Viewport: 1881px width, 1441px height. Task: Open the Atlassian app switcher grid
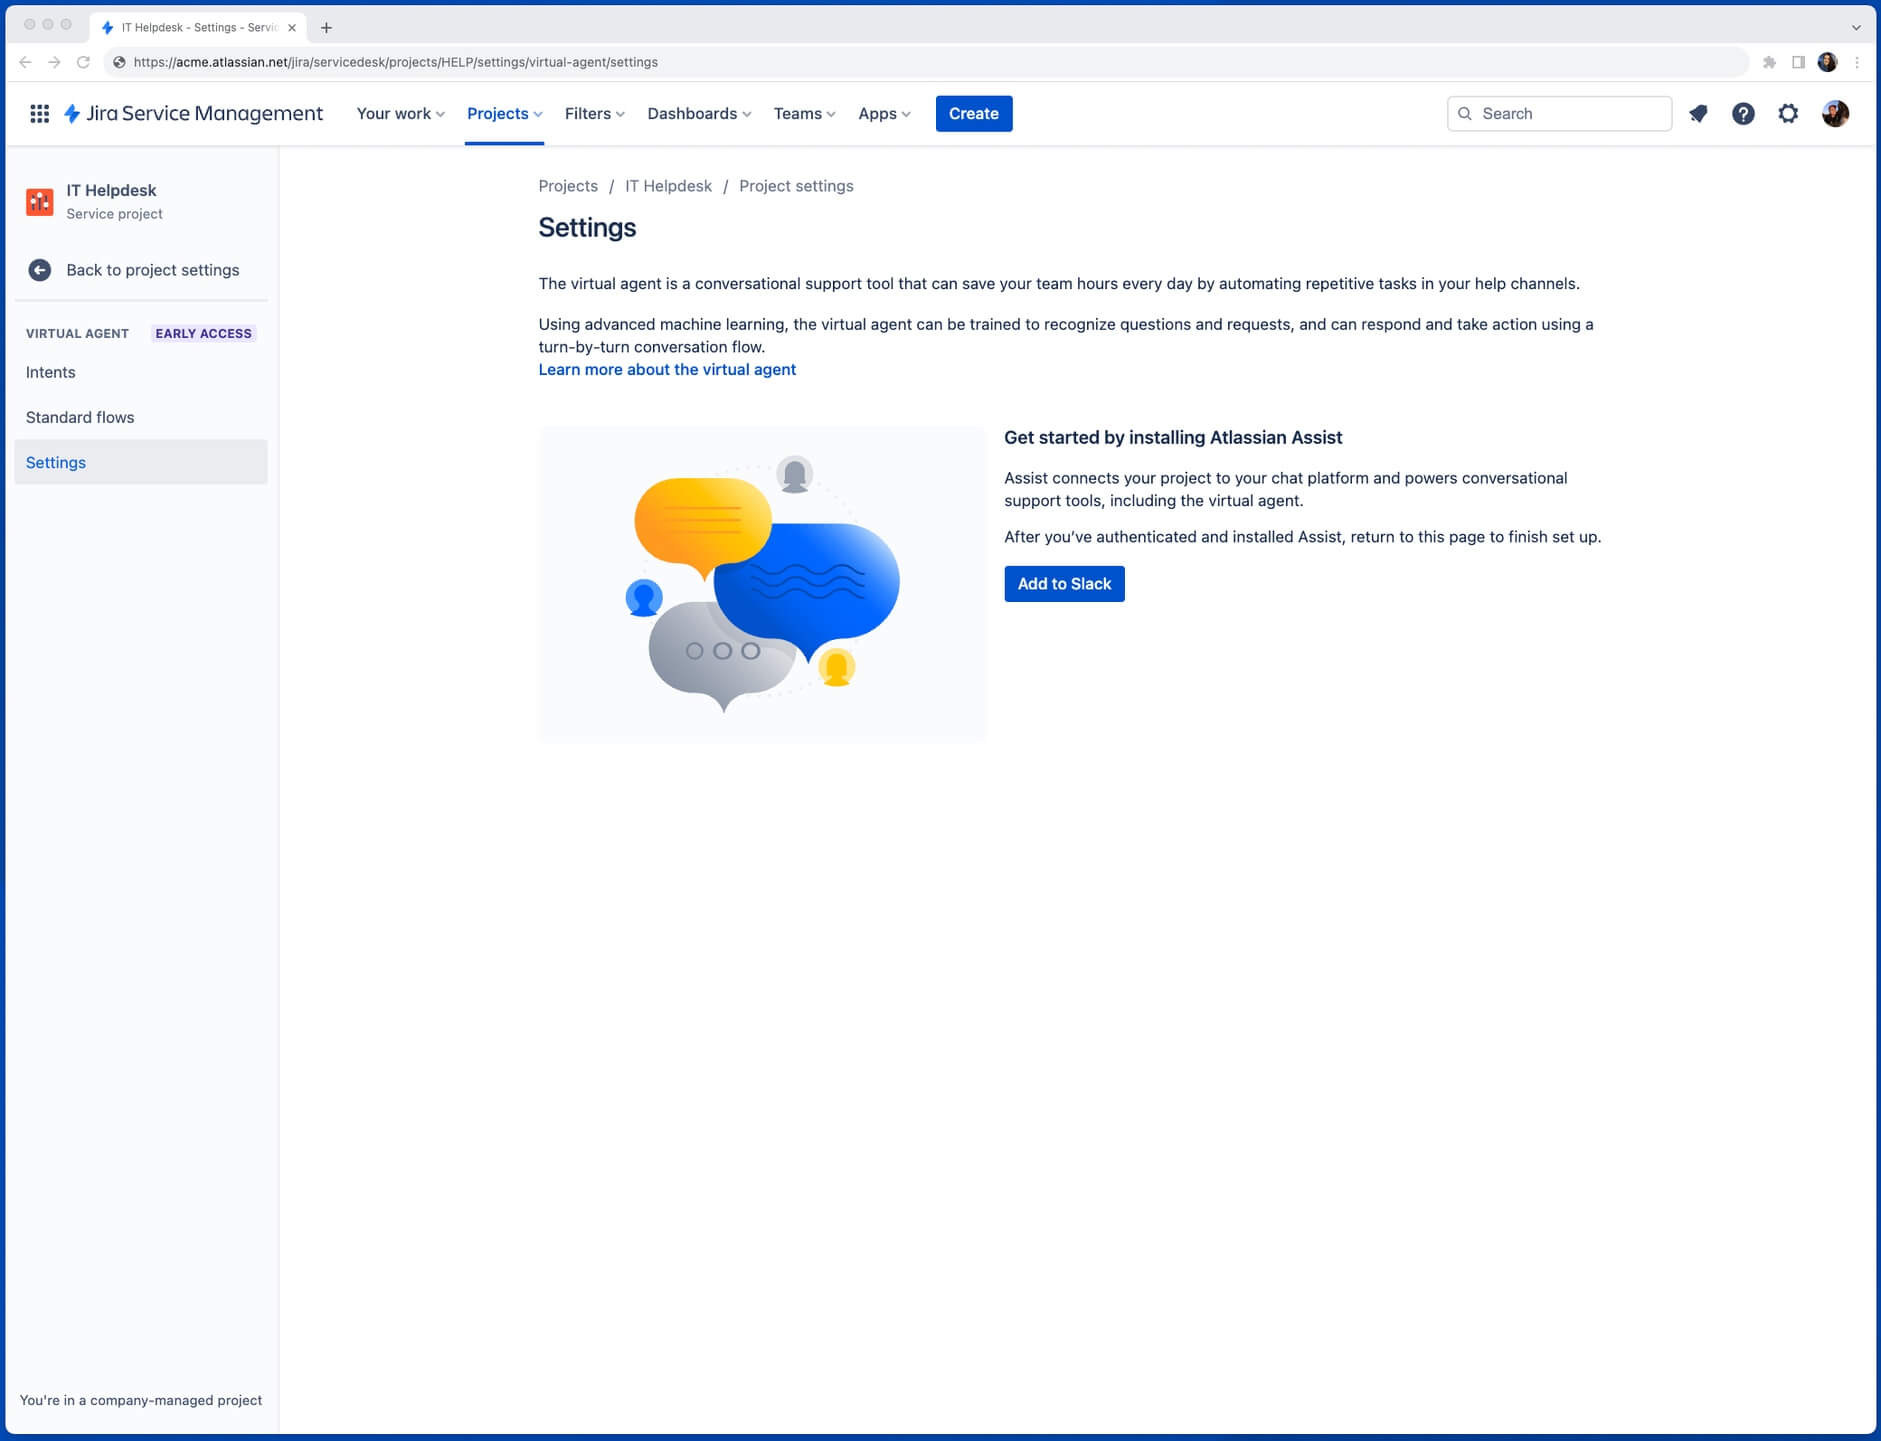click(39, 113)
